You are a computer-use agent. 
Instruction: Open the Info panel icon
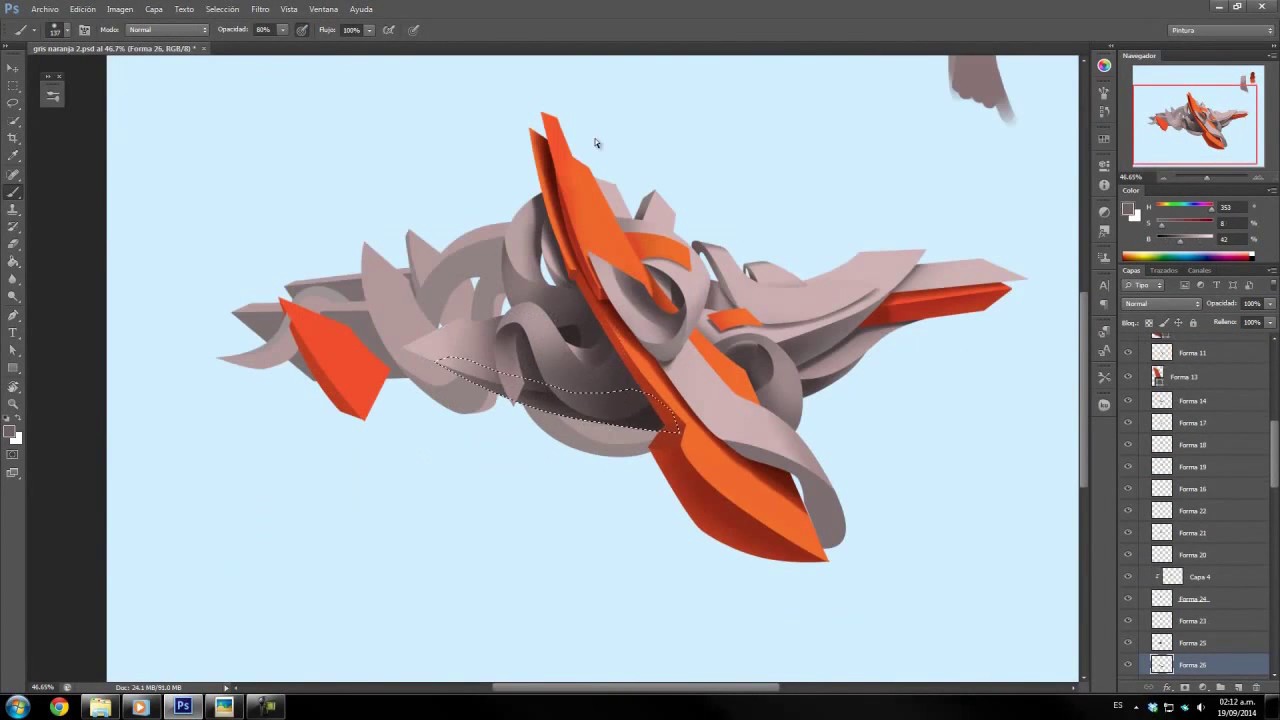[x=1104, y=185]
